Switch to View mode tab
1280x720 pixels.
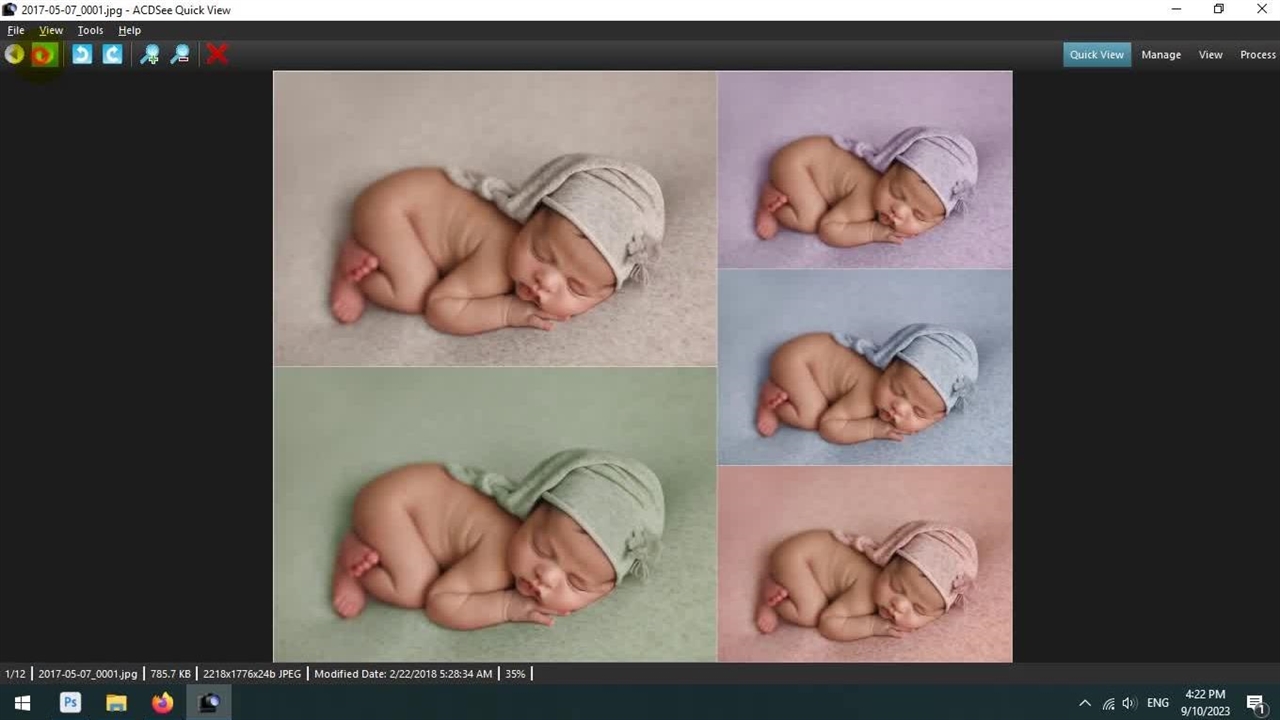click(1210, 55)
